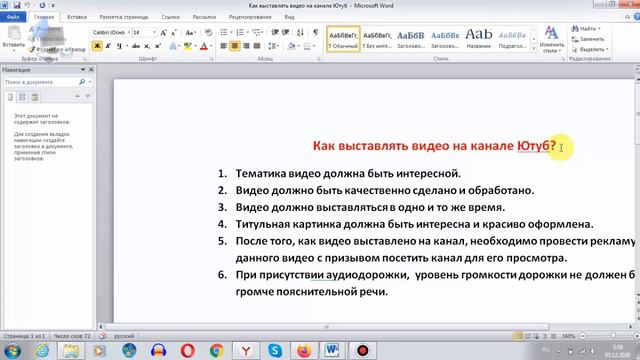Click the Strikethrough icon
Image resolution: width=640 pixels, height=360 pixels.
[136, 46]
